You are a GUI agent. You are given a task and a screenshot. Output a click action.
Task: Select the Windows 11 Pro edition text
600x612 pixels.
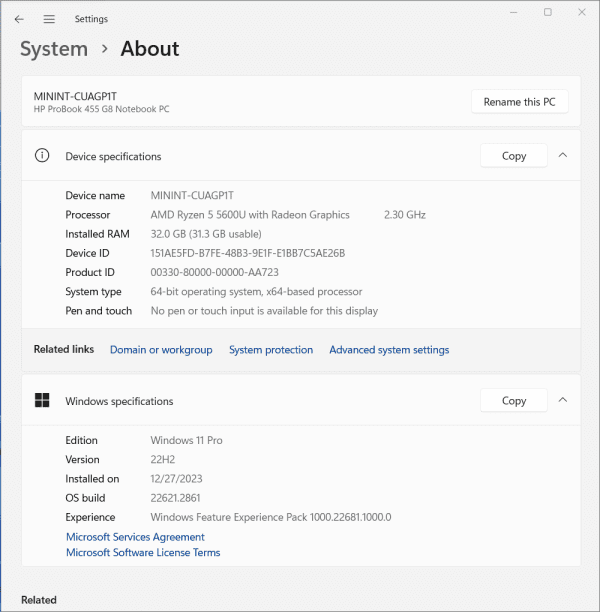coord(187,440)
